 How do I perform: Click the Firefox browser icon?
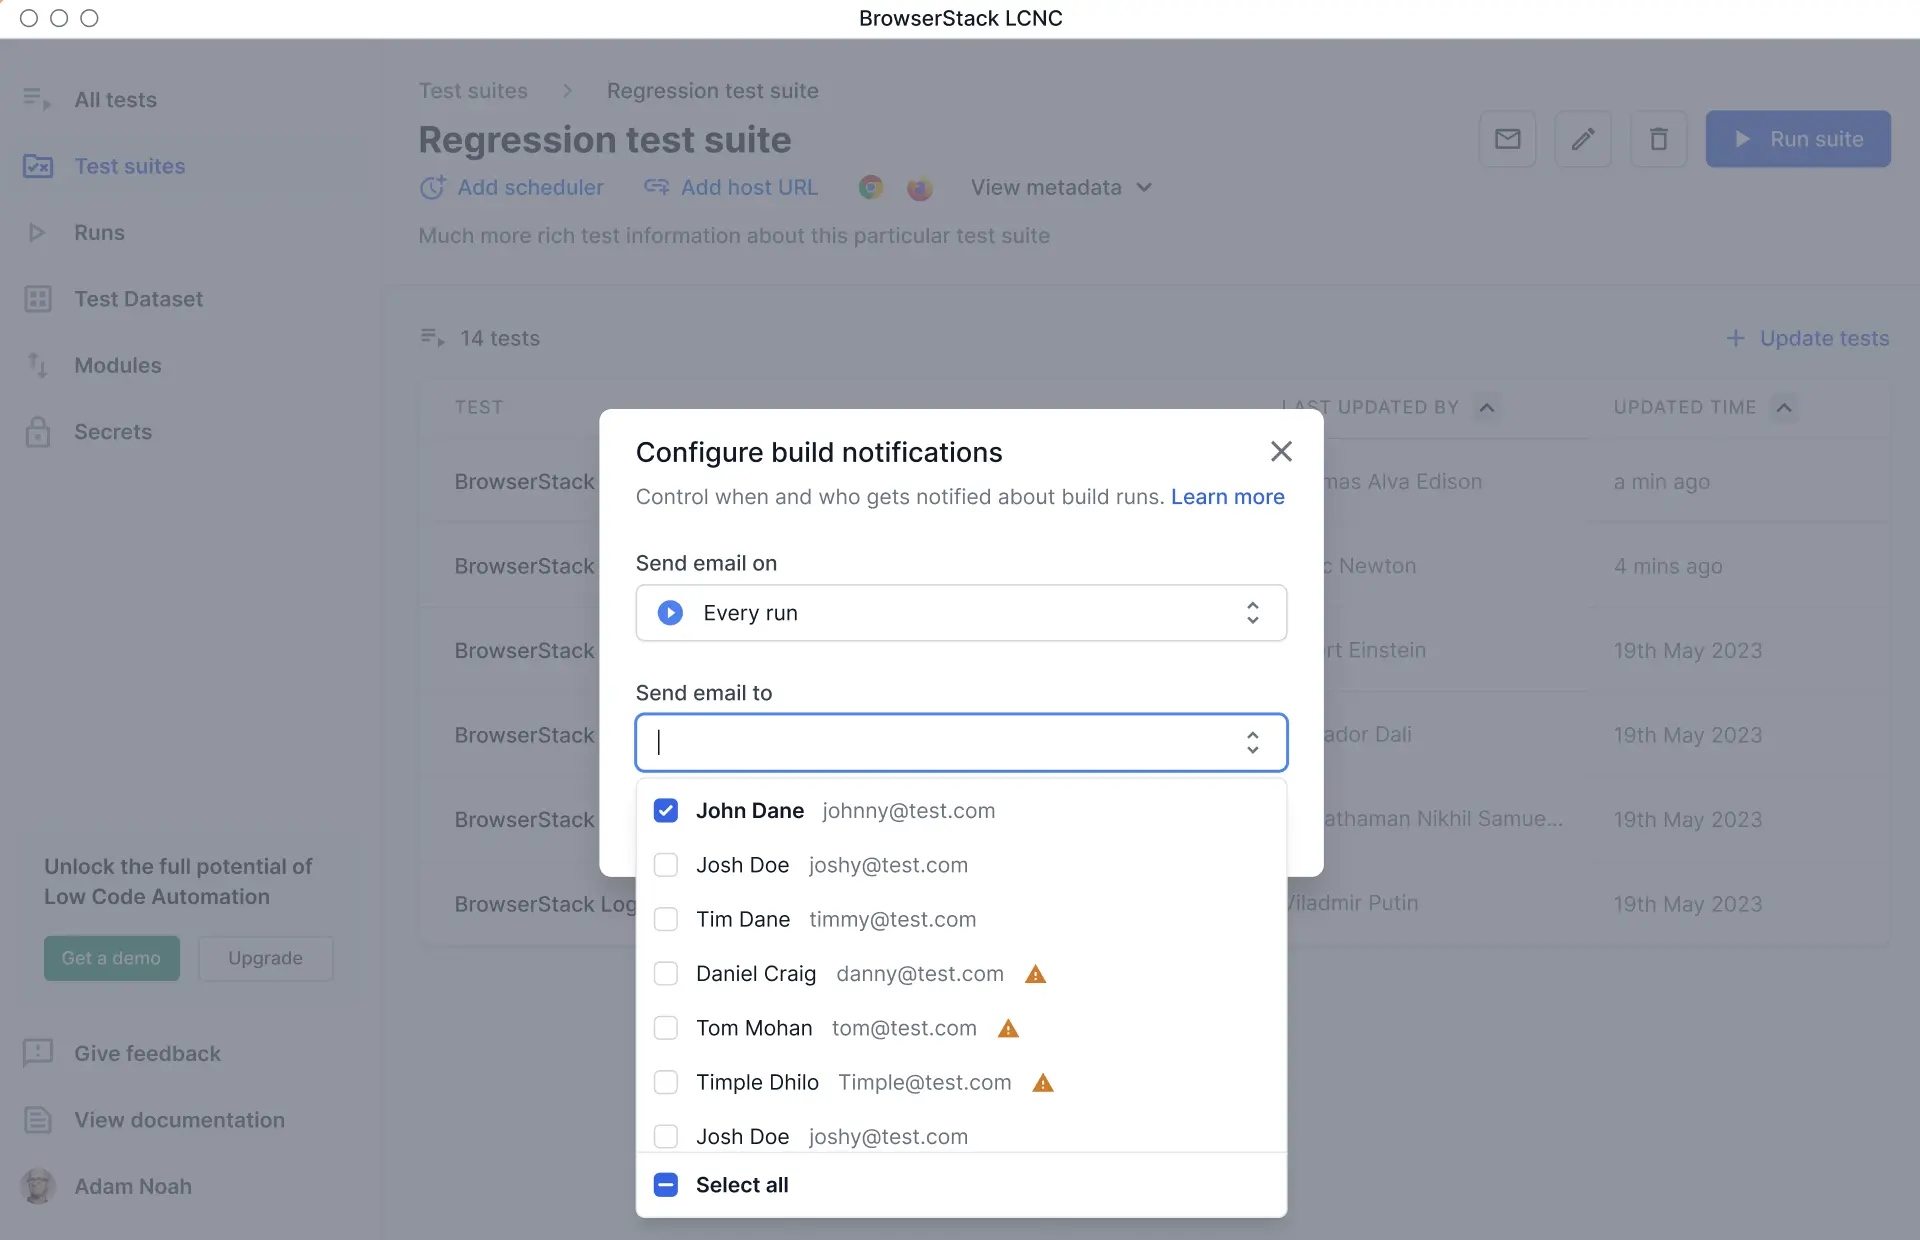919,188
